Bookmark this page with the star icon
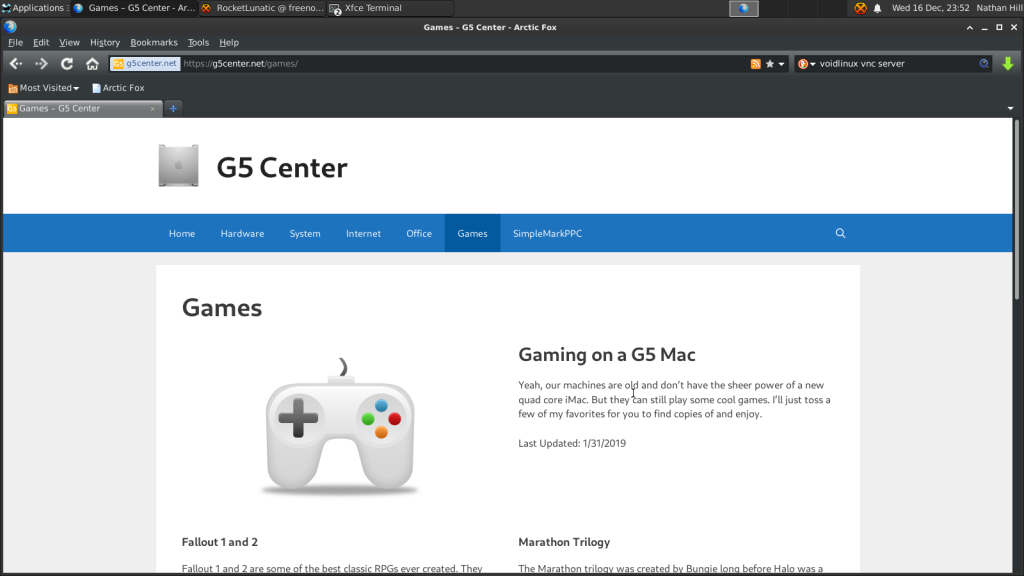 point(770,63)
